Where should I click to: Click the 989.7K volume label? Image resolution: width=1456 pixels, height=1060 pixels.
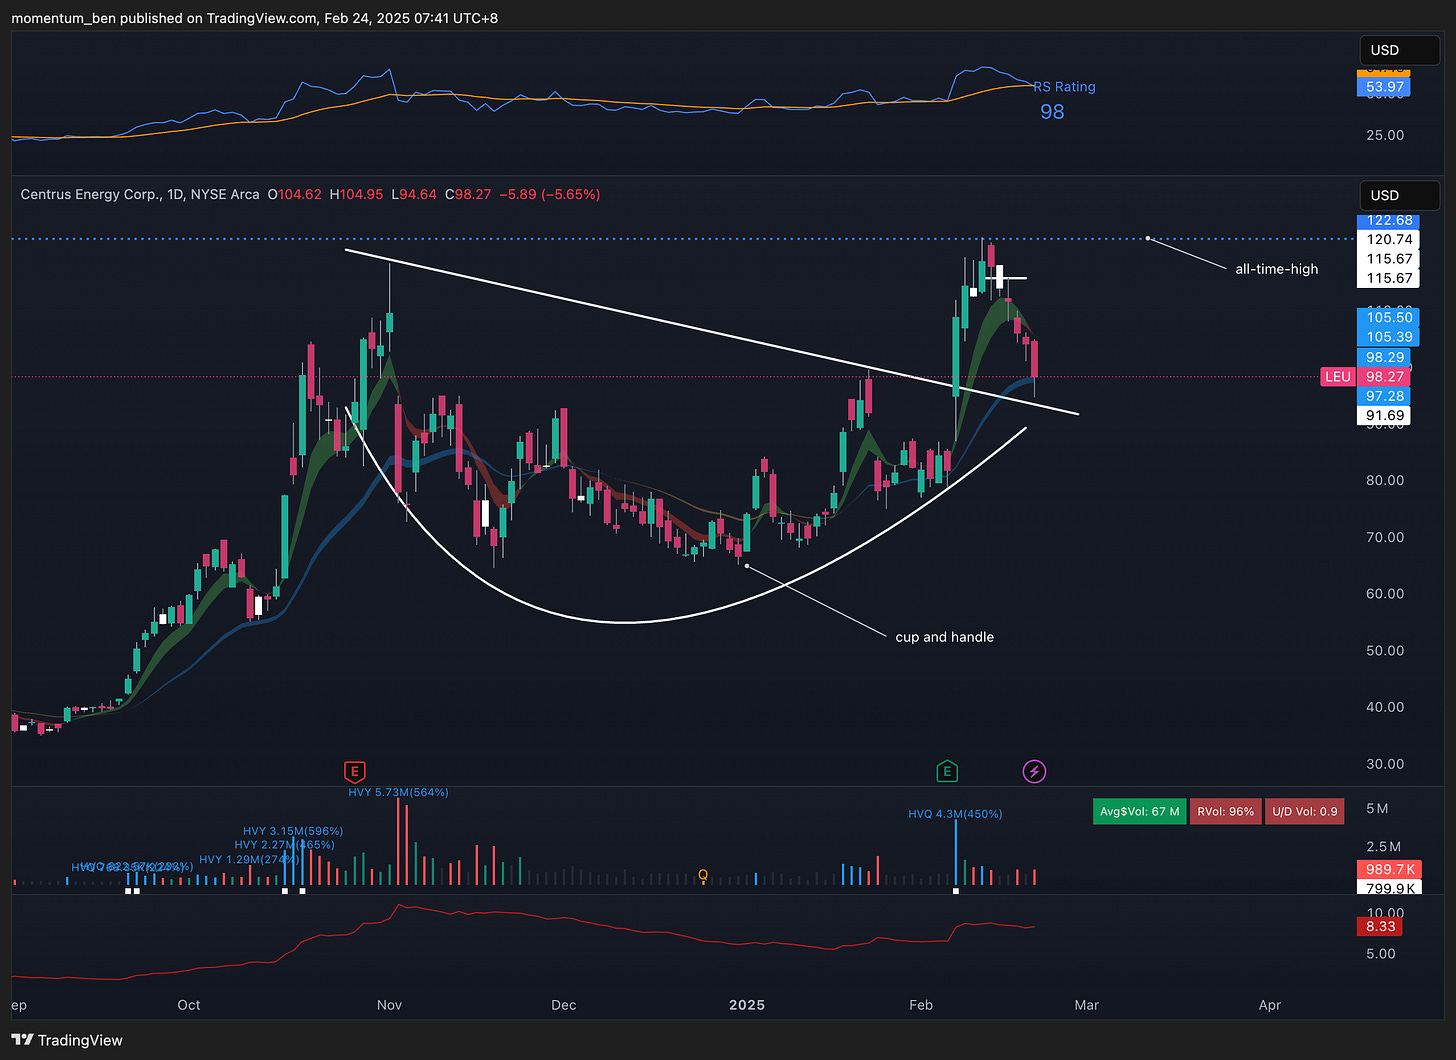[x=1390, y=869]
